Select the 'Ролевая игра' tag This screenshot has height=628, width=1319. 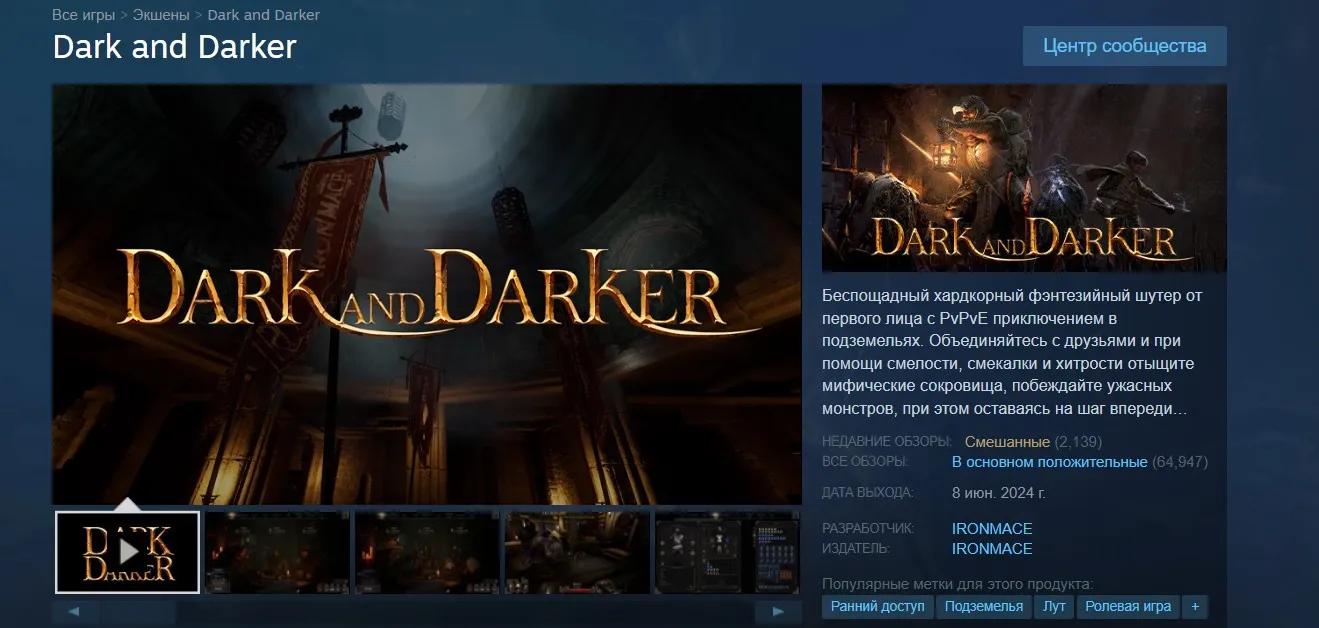(1128, 606)
